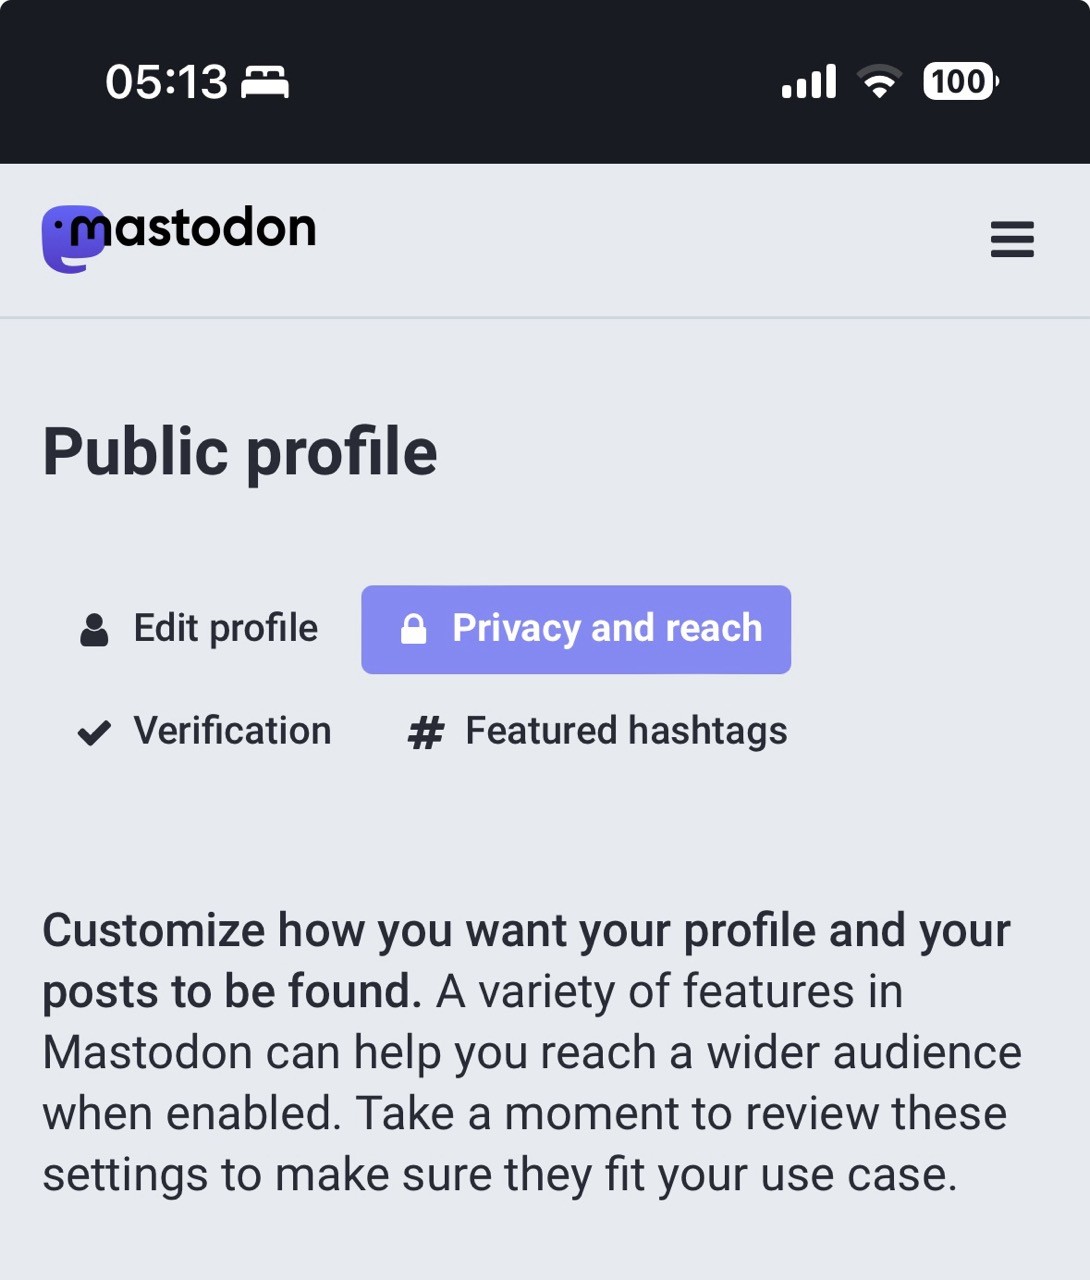The height and width of the screenshot is (1280, 1090).
Task: Click the hash icon beside Featured hashtags
Action: point(425,733)
